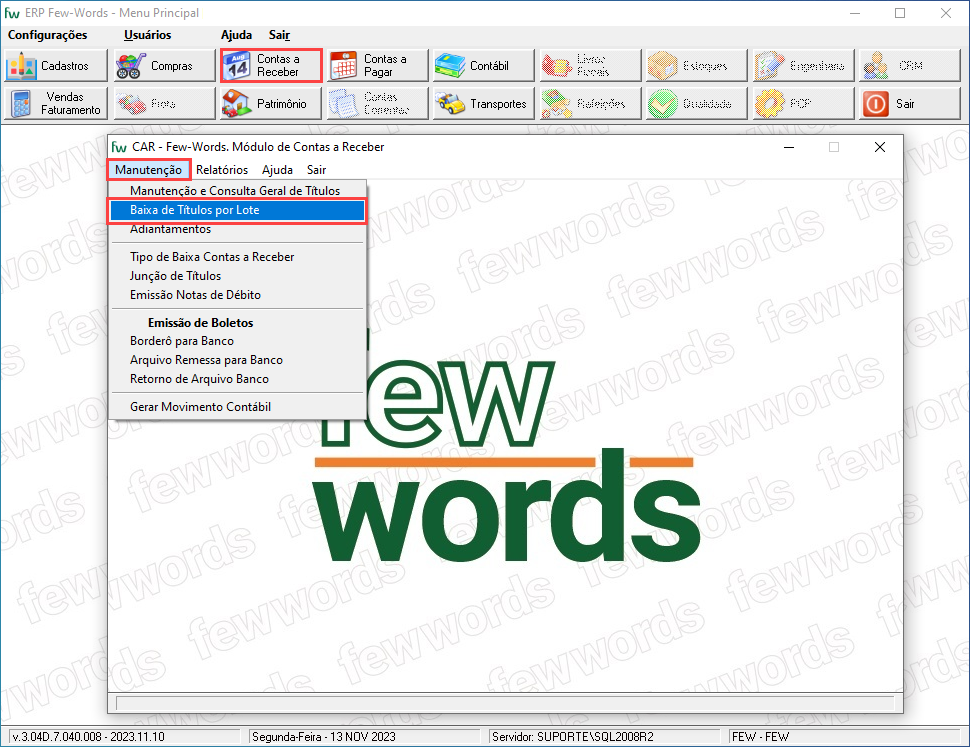Choose Arquivo Remessa para Banco
Screen dimensions: 970x747
[x=237, y=360]
